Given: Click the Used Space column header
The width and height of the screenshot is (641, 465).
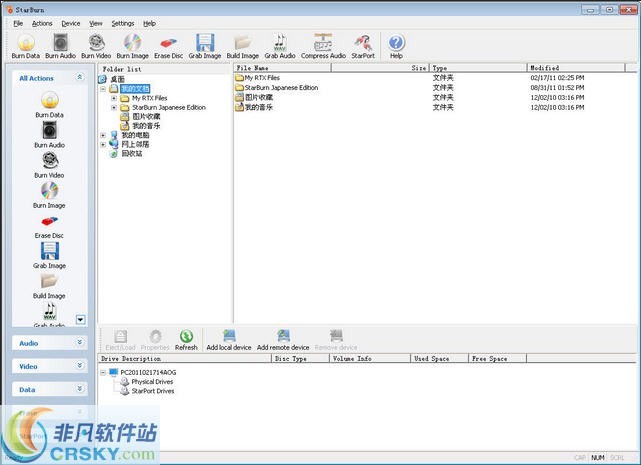Looking at the screenshot, I should point(439,359).
